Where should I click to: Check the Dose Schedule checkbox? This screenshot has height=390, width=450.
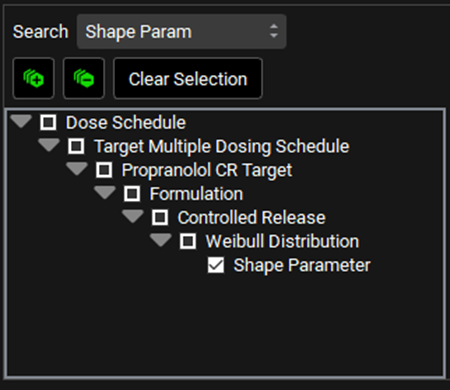click(x=48, y=122)
